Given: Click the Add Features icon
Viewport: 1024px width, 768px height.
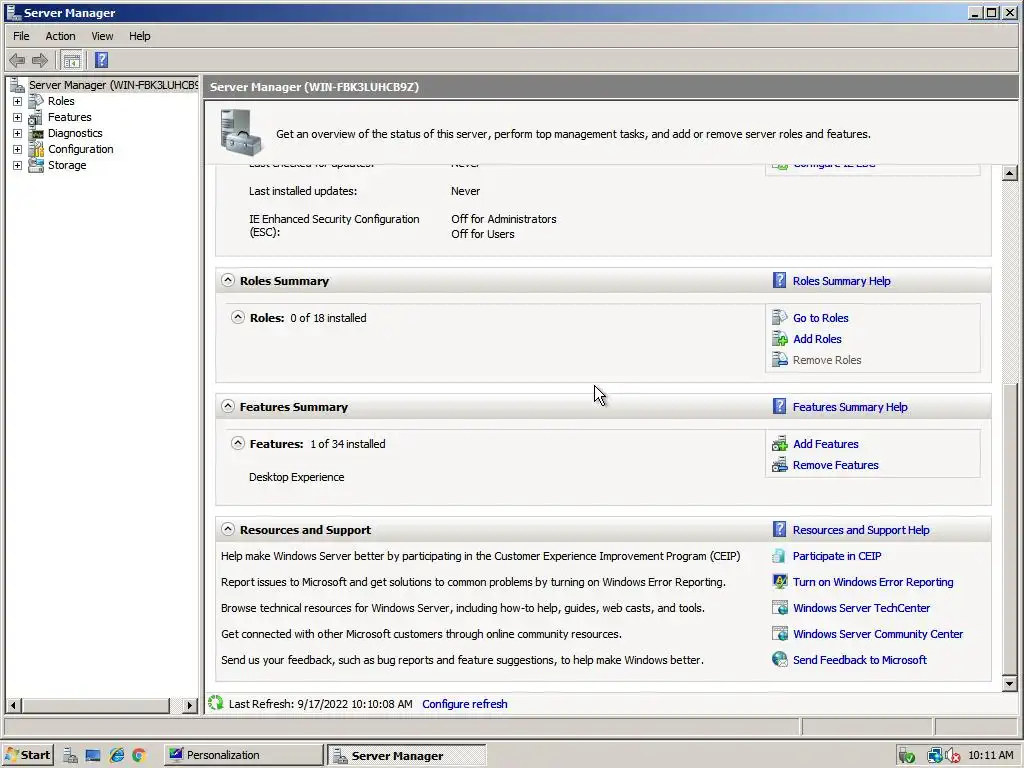Looking at the screenshot, I should tap(780, 444).
